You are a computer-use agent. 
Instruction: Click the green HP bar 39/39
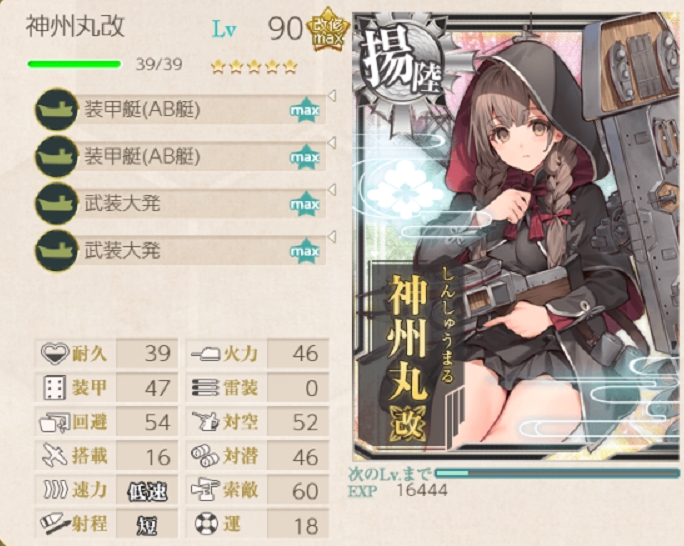(x=74, y=65)
